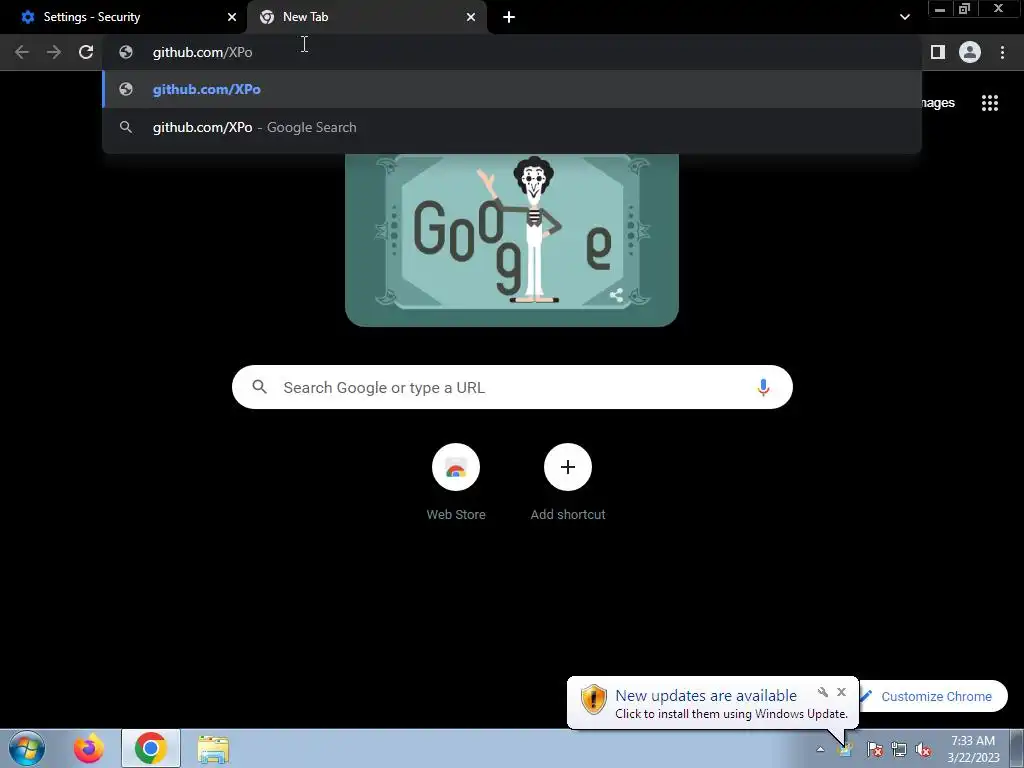Open Windows Explorer from the taskbar
Screen dimensions: 1024x768
point(213,749)
